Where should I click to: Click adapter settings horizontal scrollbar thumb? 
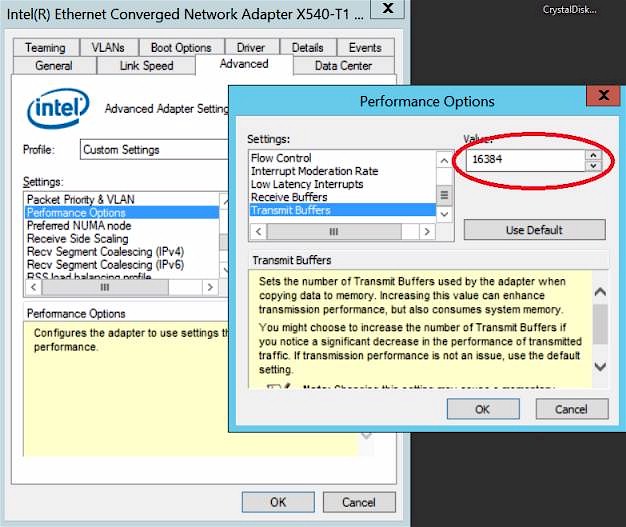(105, 287)
